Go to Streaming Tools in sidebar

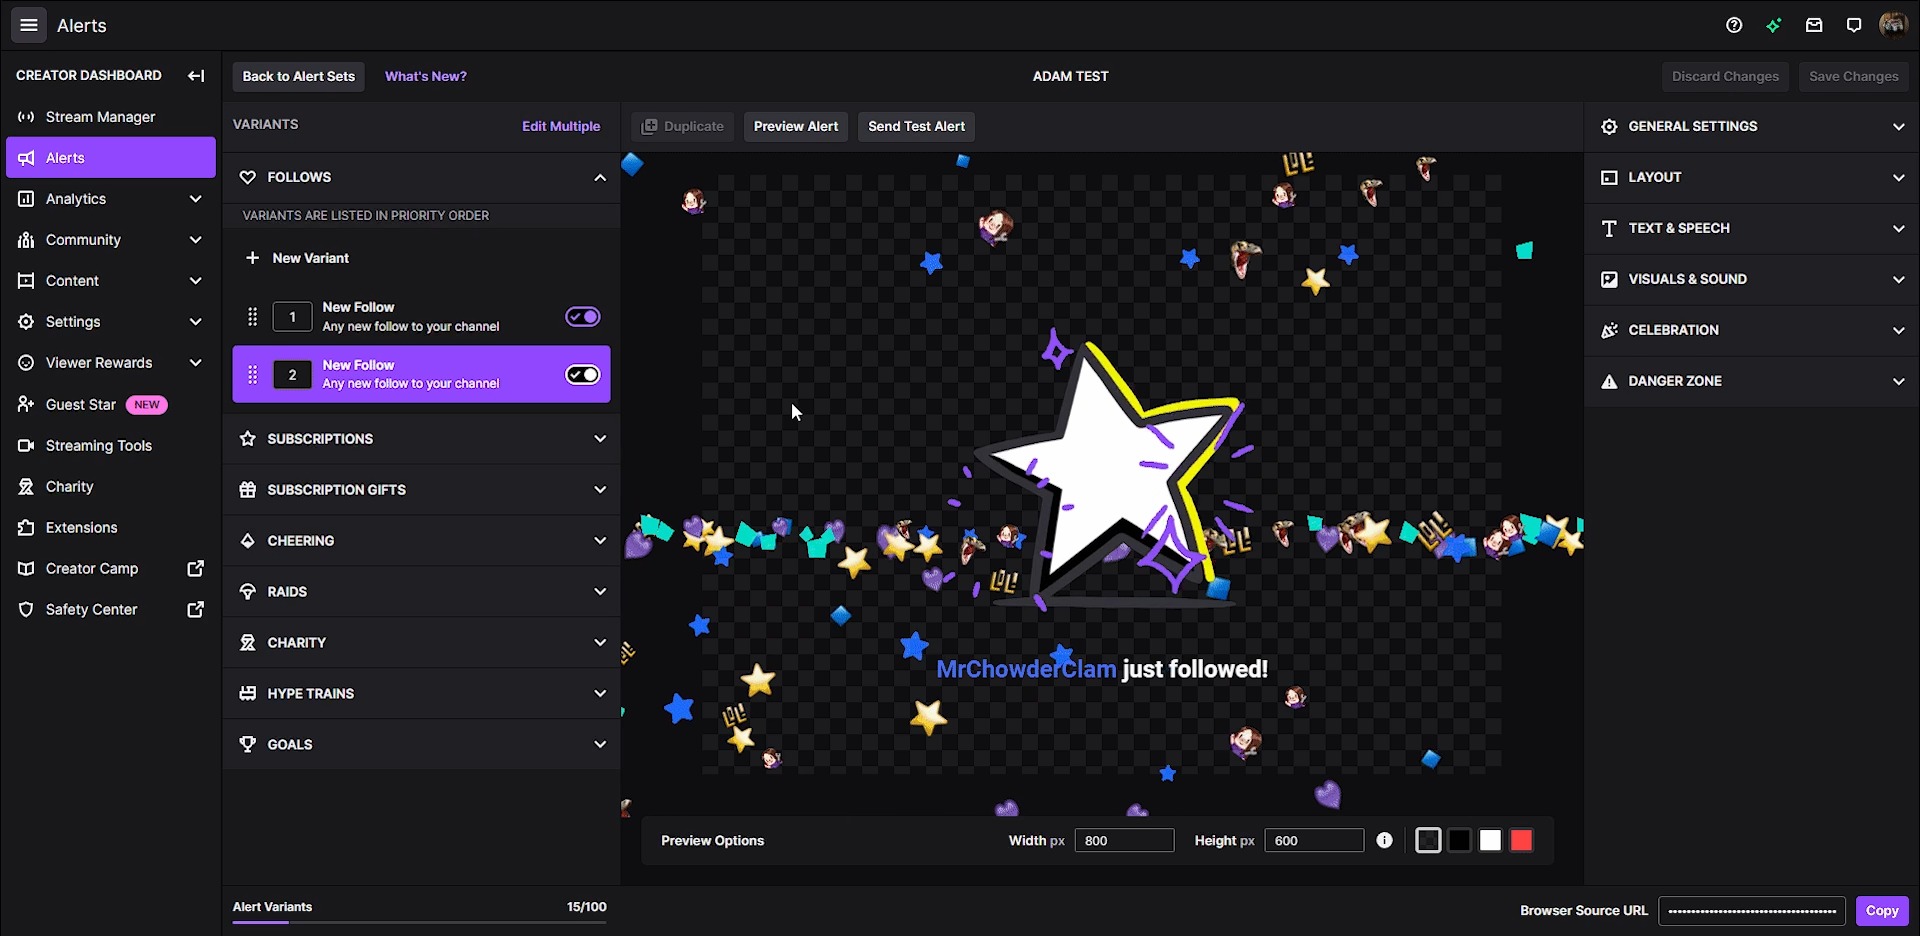pos(98,445)
